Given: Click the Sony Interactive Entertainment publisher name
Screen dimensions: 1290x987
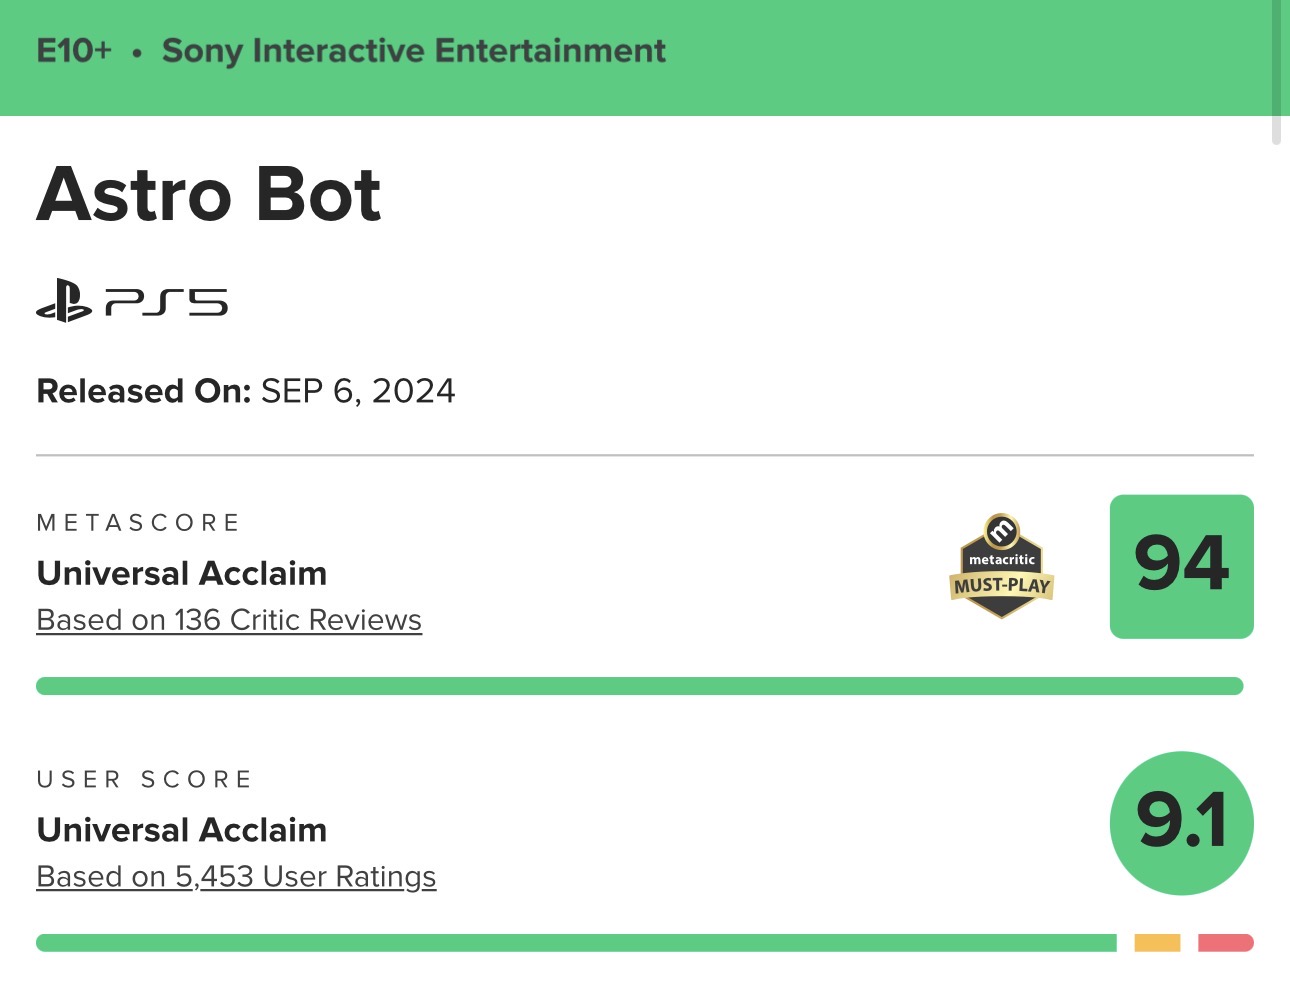Looking at the screenshot, I should click(413, 51).
